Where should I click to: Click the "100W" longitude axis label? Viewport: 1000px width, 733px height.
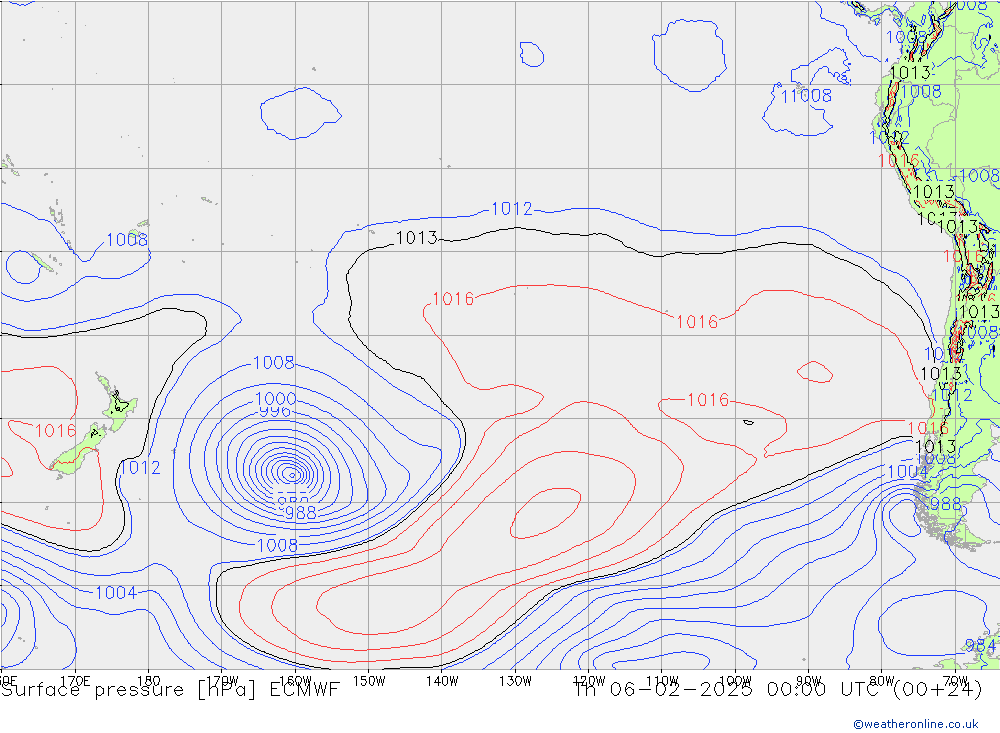tap(735, 681)
